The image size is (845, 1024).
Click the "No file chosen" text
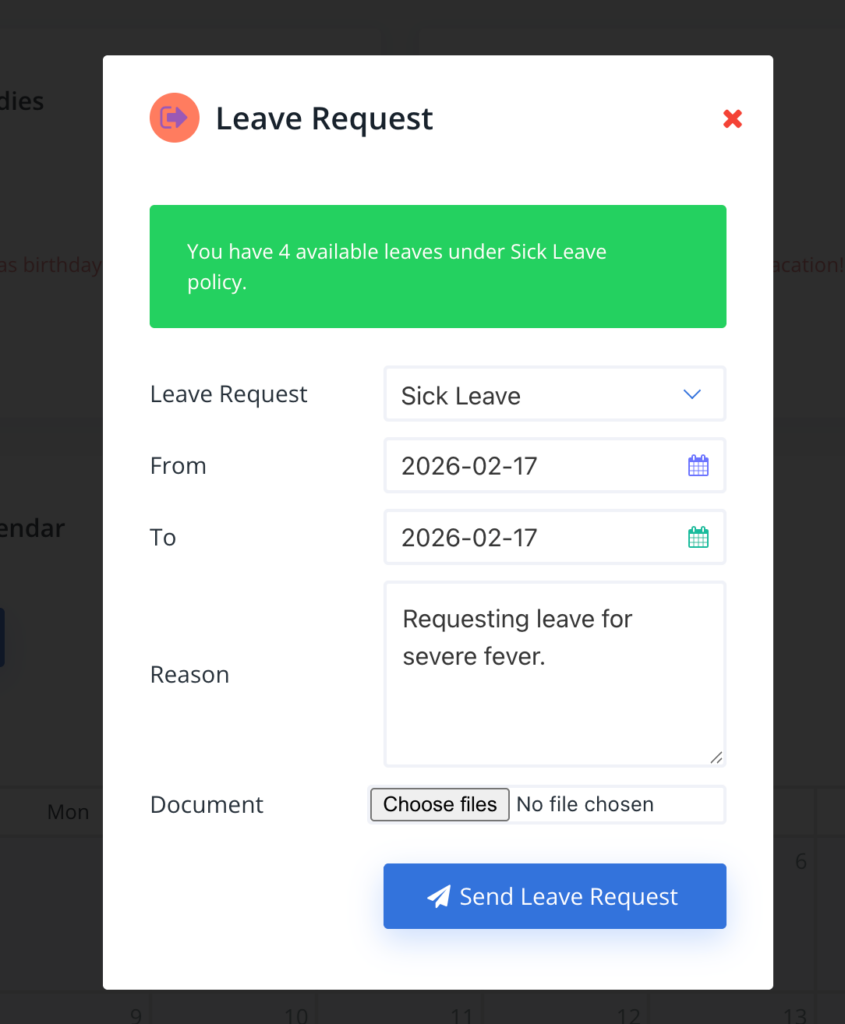(585, 805)
